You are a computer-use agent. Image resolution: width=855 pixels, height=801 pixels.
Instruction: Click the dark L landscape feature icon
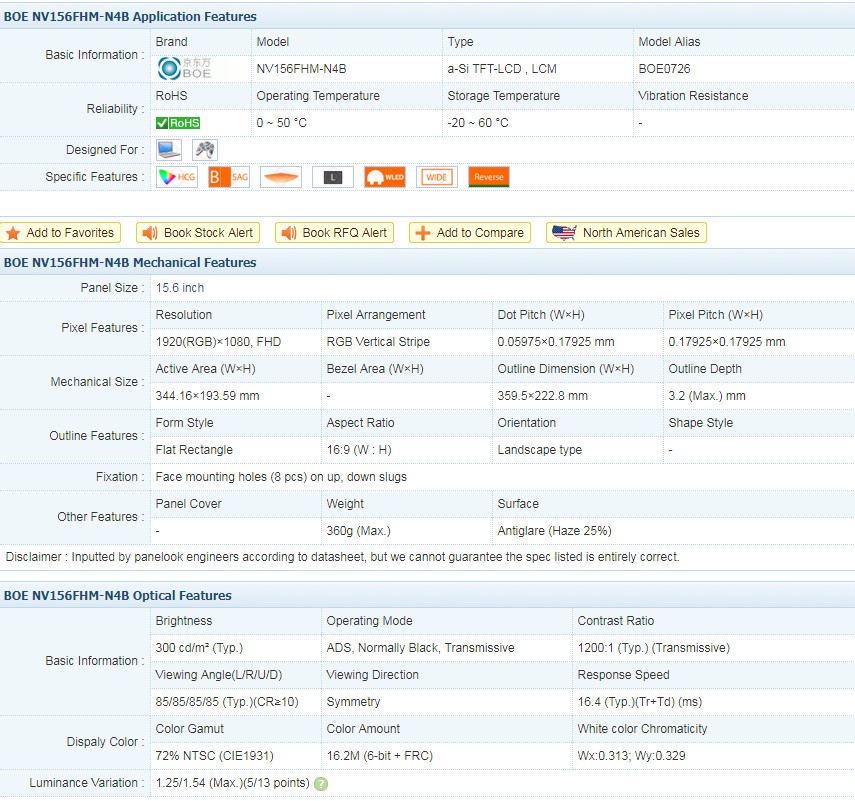(x=333, y=177)
